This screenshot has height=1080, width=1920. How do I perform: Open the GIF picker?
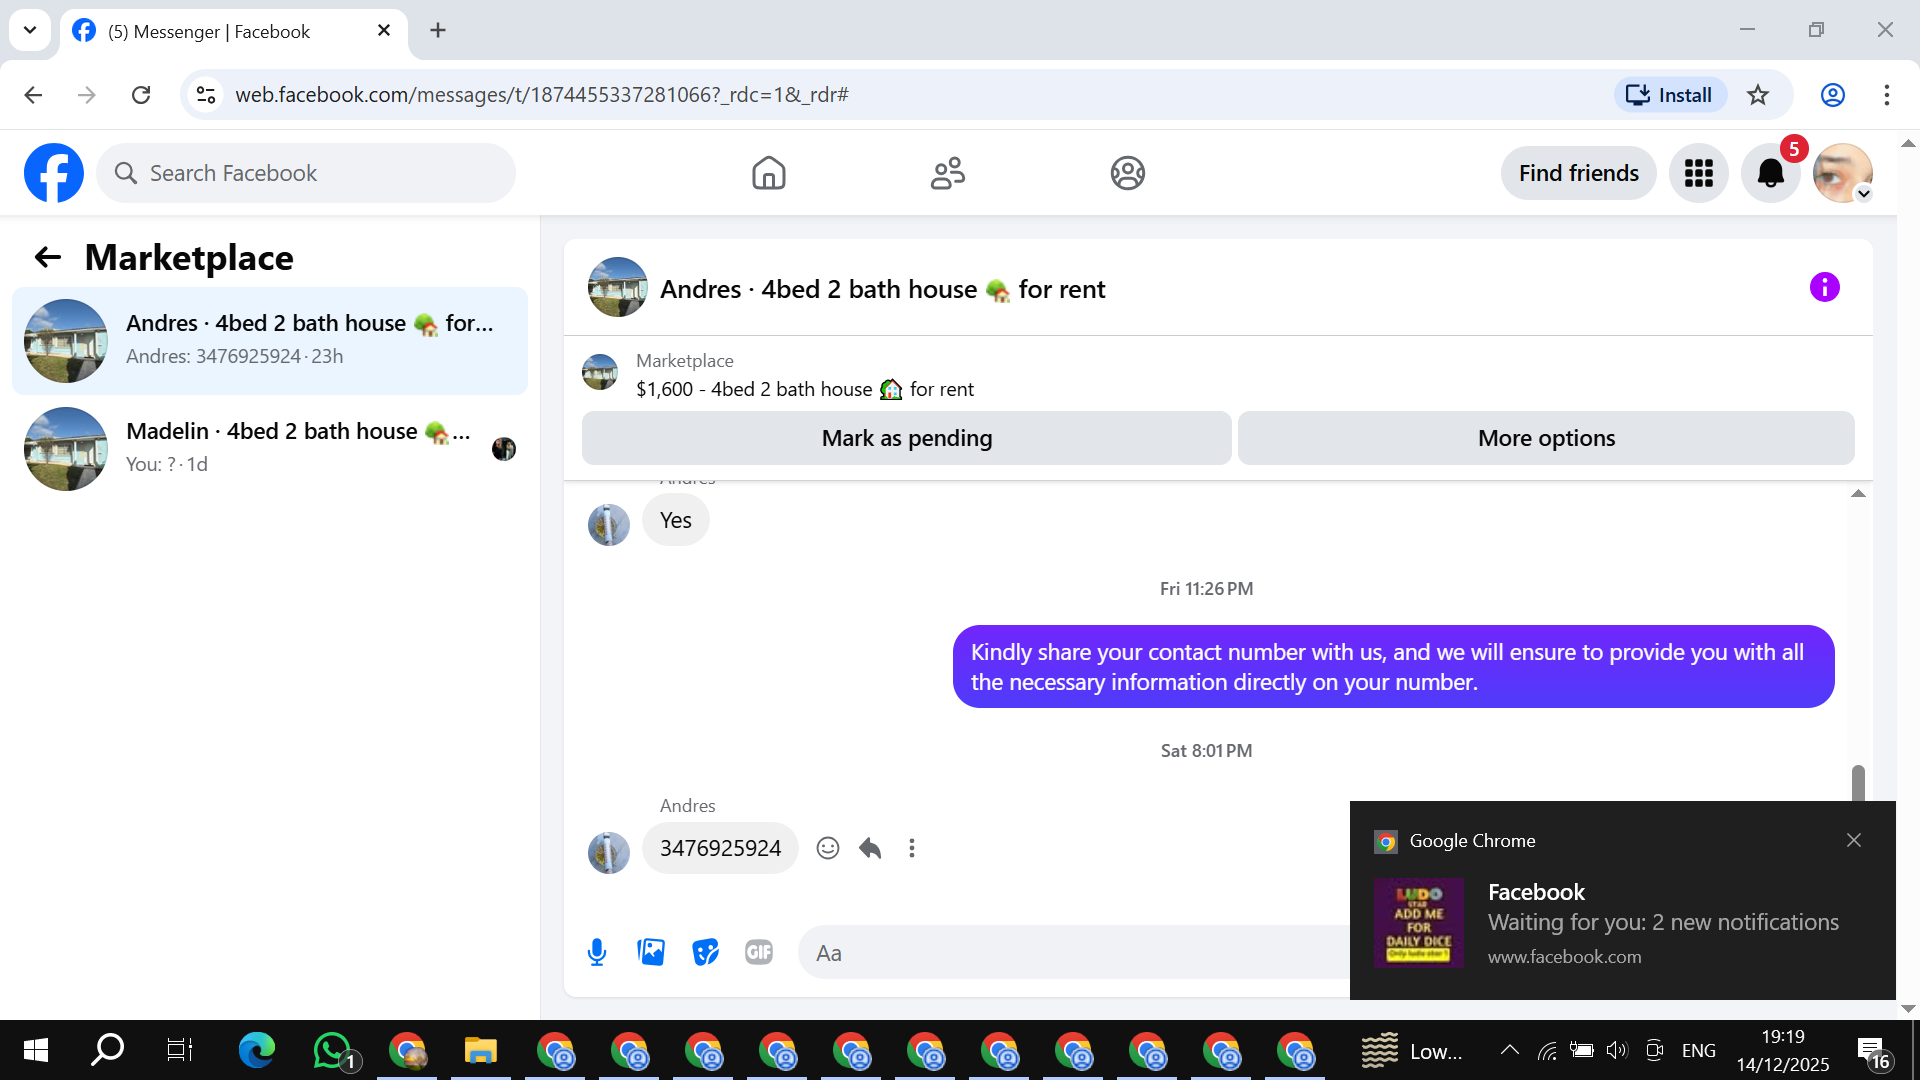(x=759, y=952)
